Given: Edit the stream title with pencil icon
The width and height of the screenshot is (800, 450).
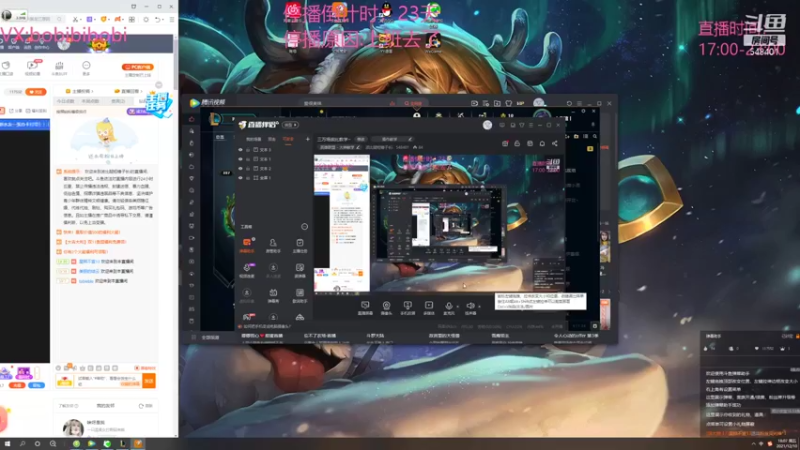Looking at the screenshot, I should [410, 139].
